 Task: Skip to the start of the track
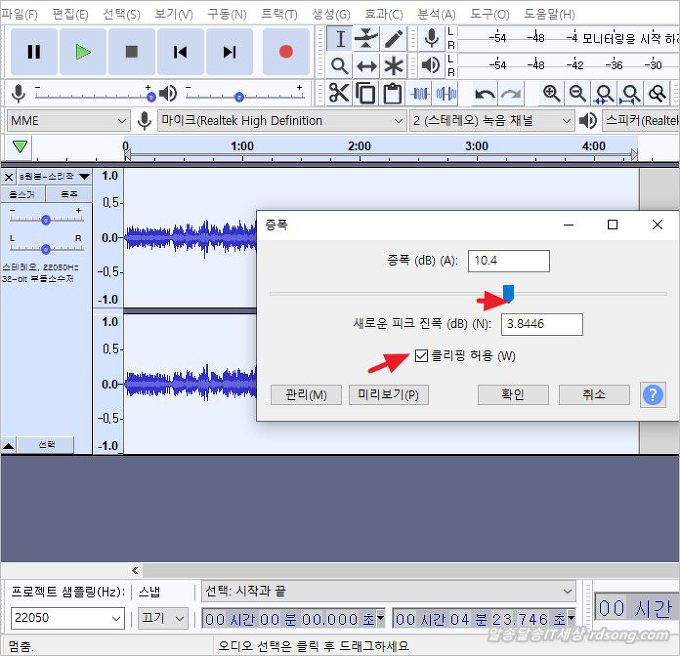pos(180,52)
